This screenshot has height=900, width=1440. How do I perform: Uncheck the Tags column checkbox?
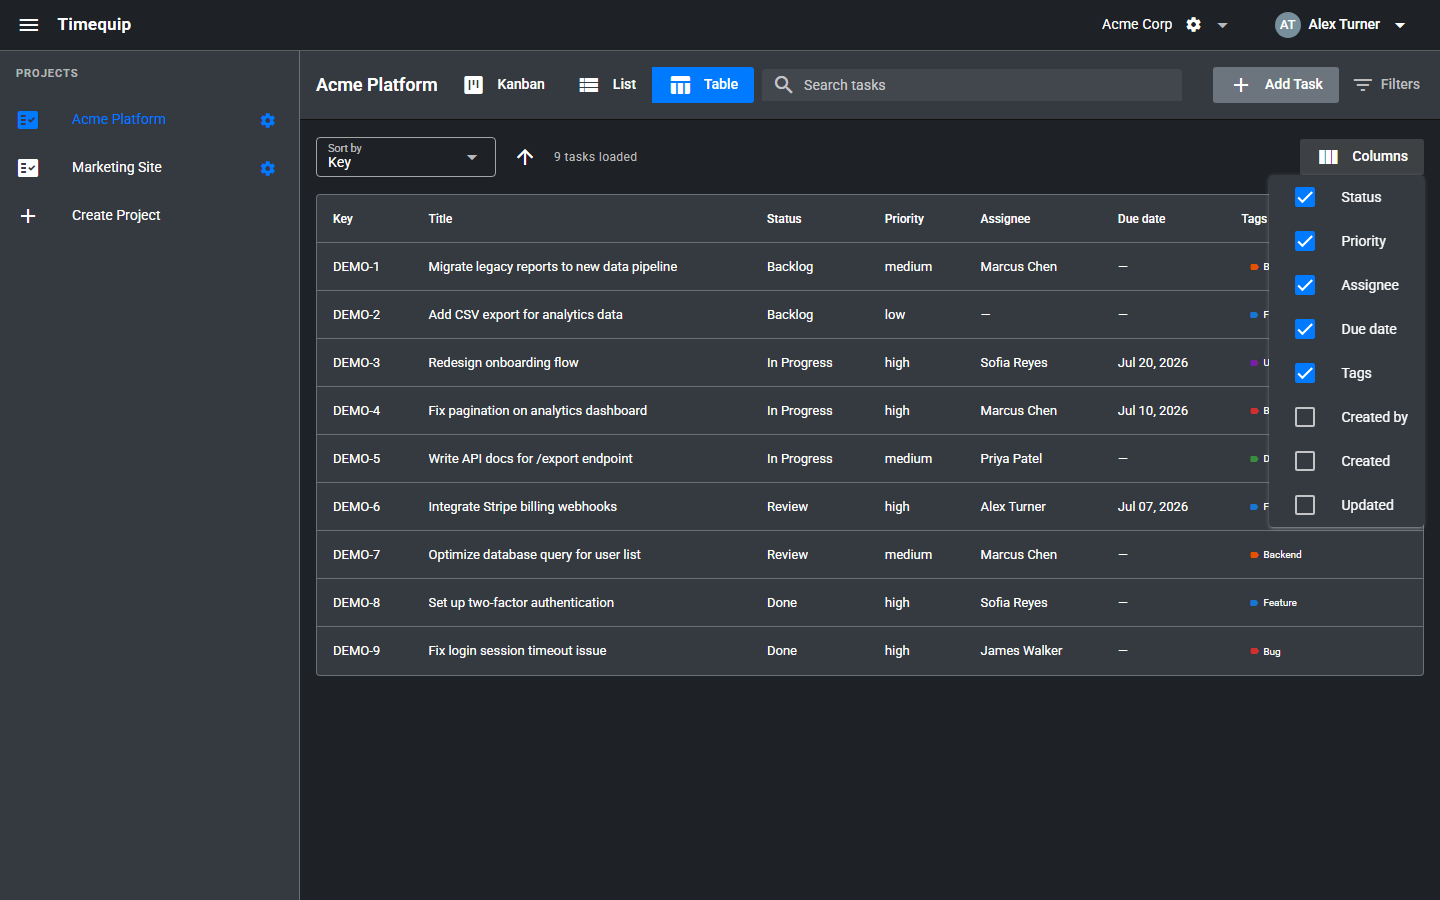pyautogui.click(x=1305, y=373)
